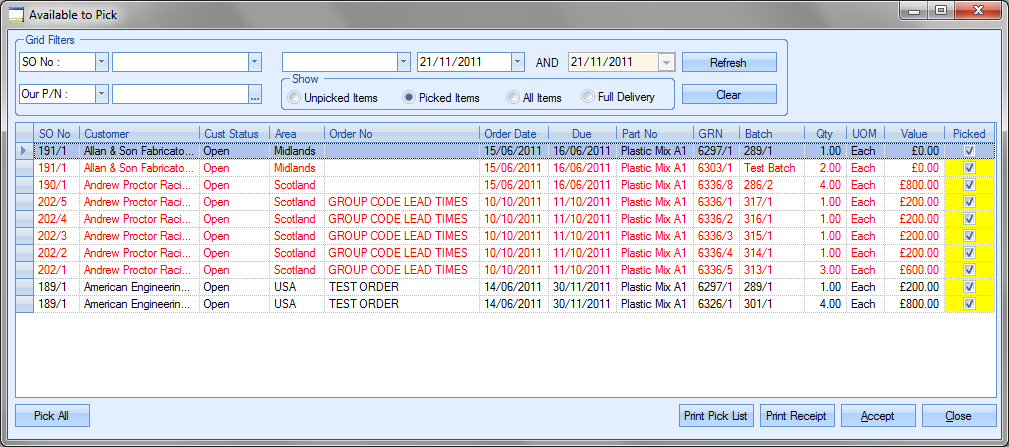
Task: Sort grid by Customer column header
Action: tap(139, 133)
